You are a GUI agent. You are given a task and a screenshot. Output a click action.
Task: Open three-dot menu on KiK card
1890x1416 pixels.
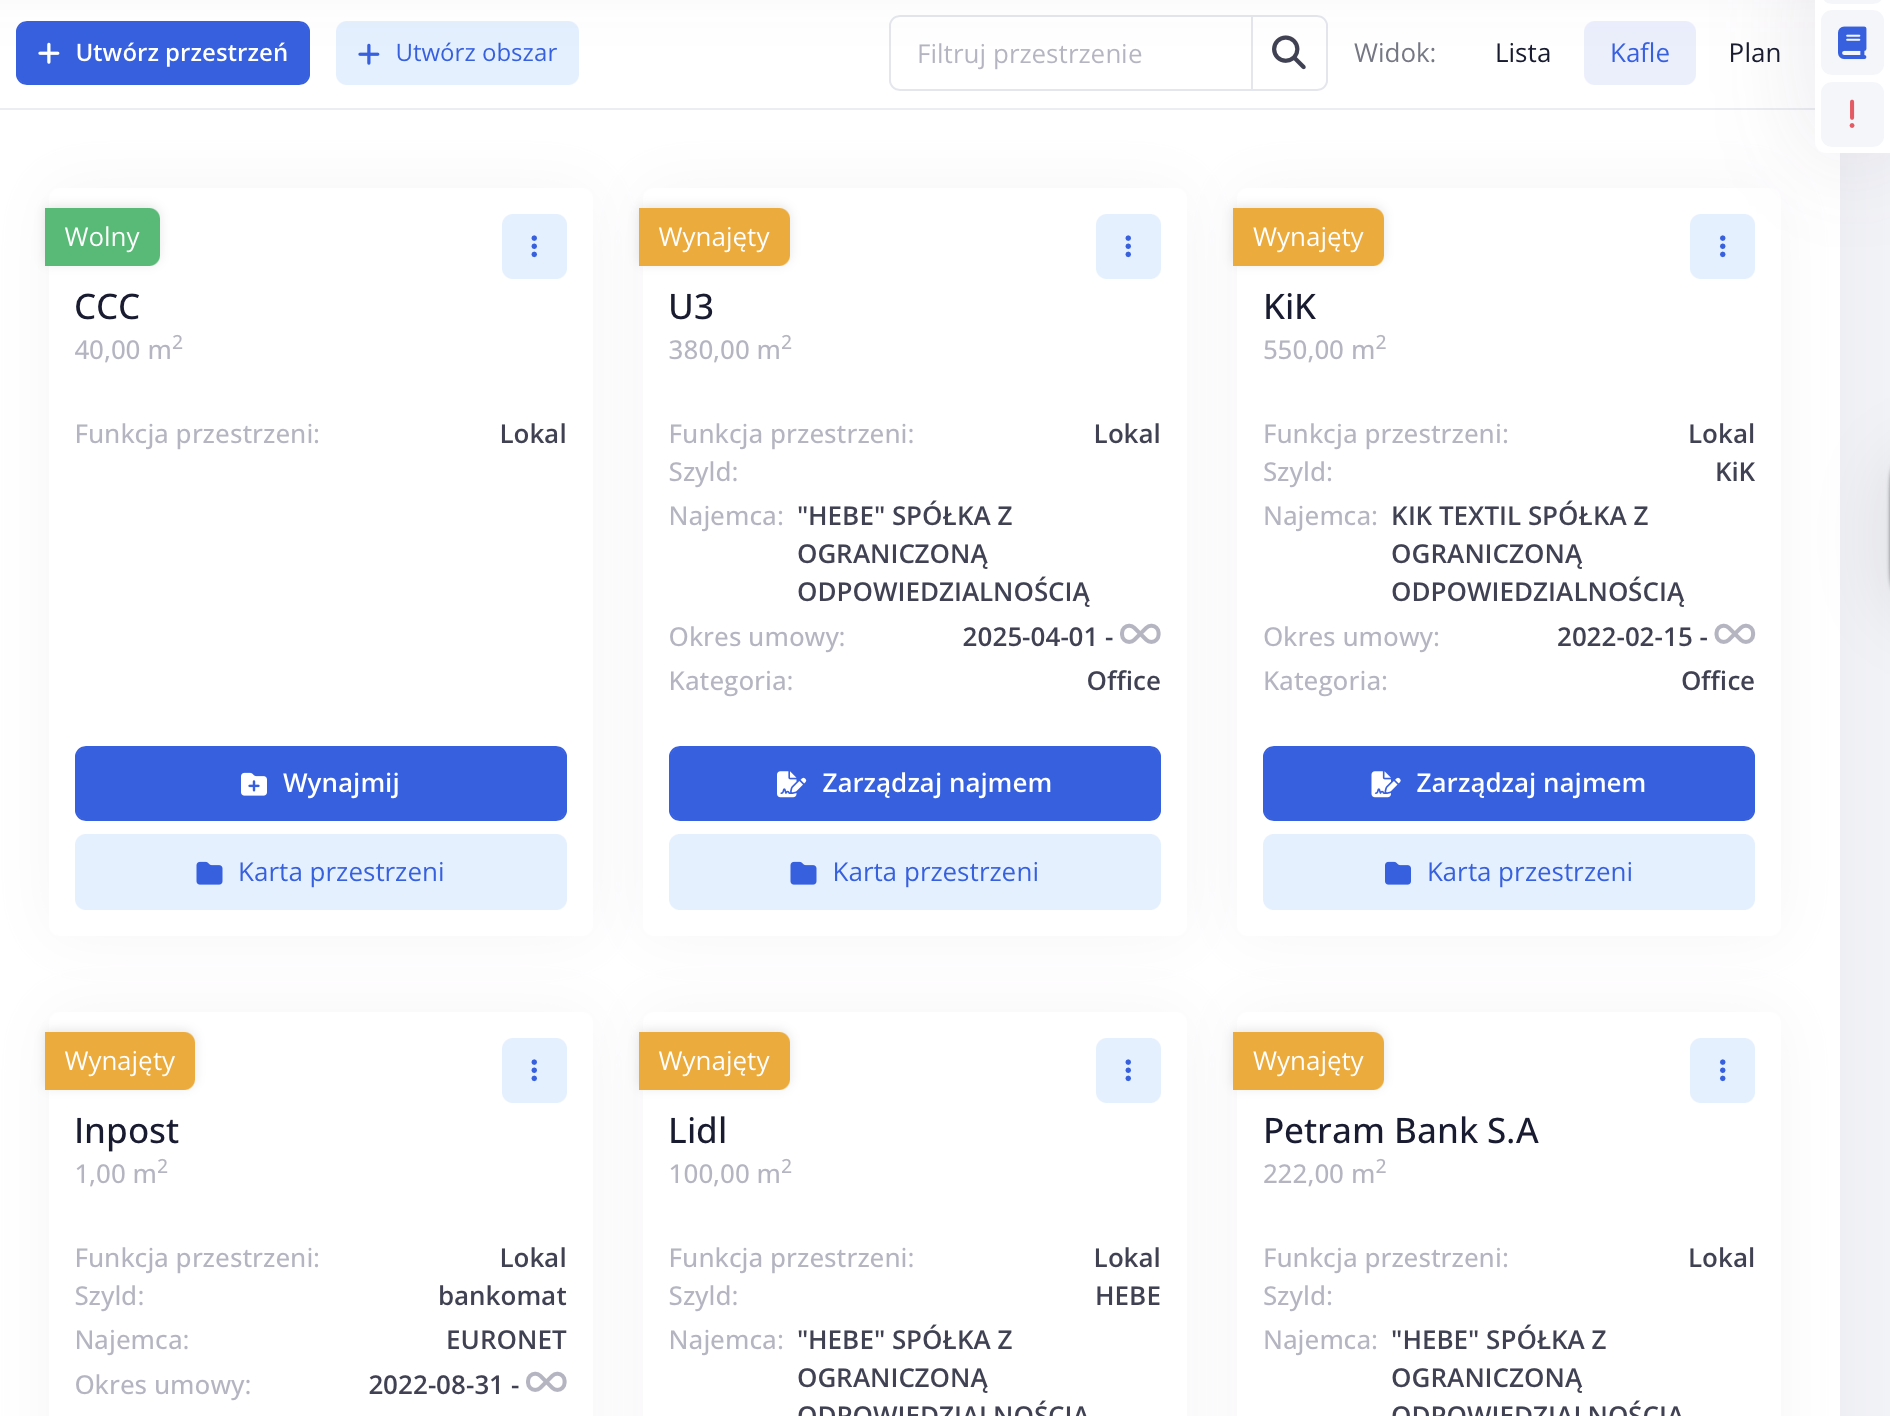pos(1722,246)
